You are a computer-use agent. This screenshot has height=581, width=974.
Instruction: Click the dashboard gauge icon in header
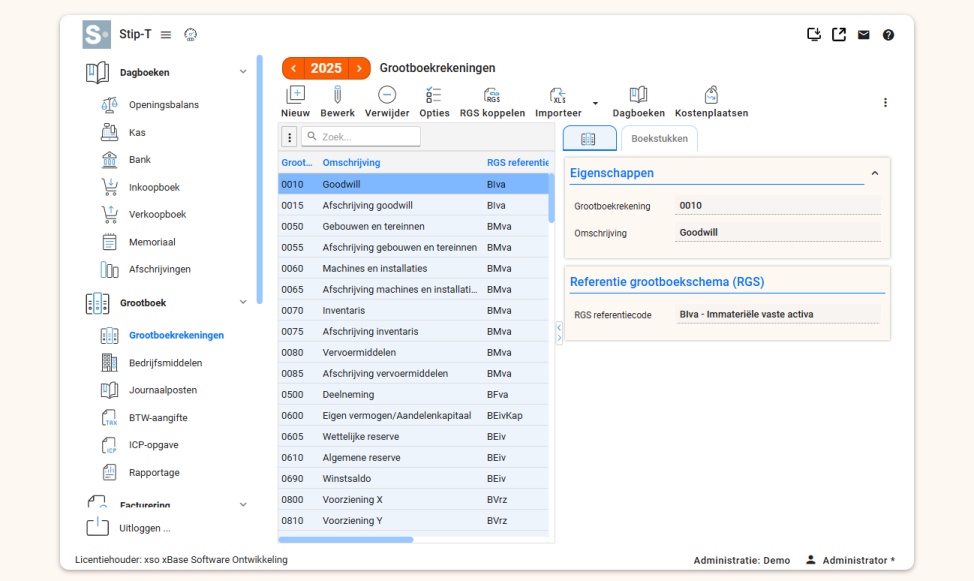click(191, 35)
